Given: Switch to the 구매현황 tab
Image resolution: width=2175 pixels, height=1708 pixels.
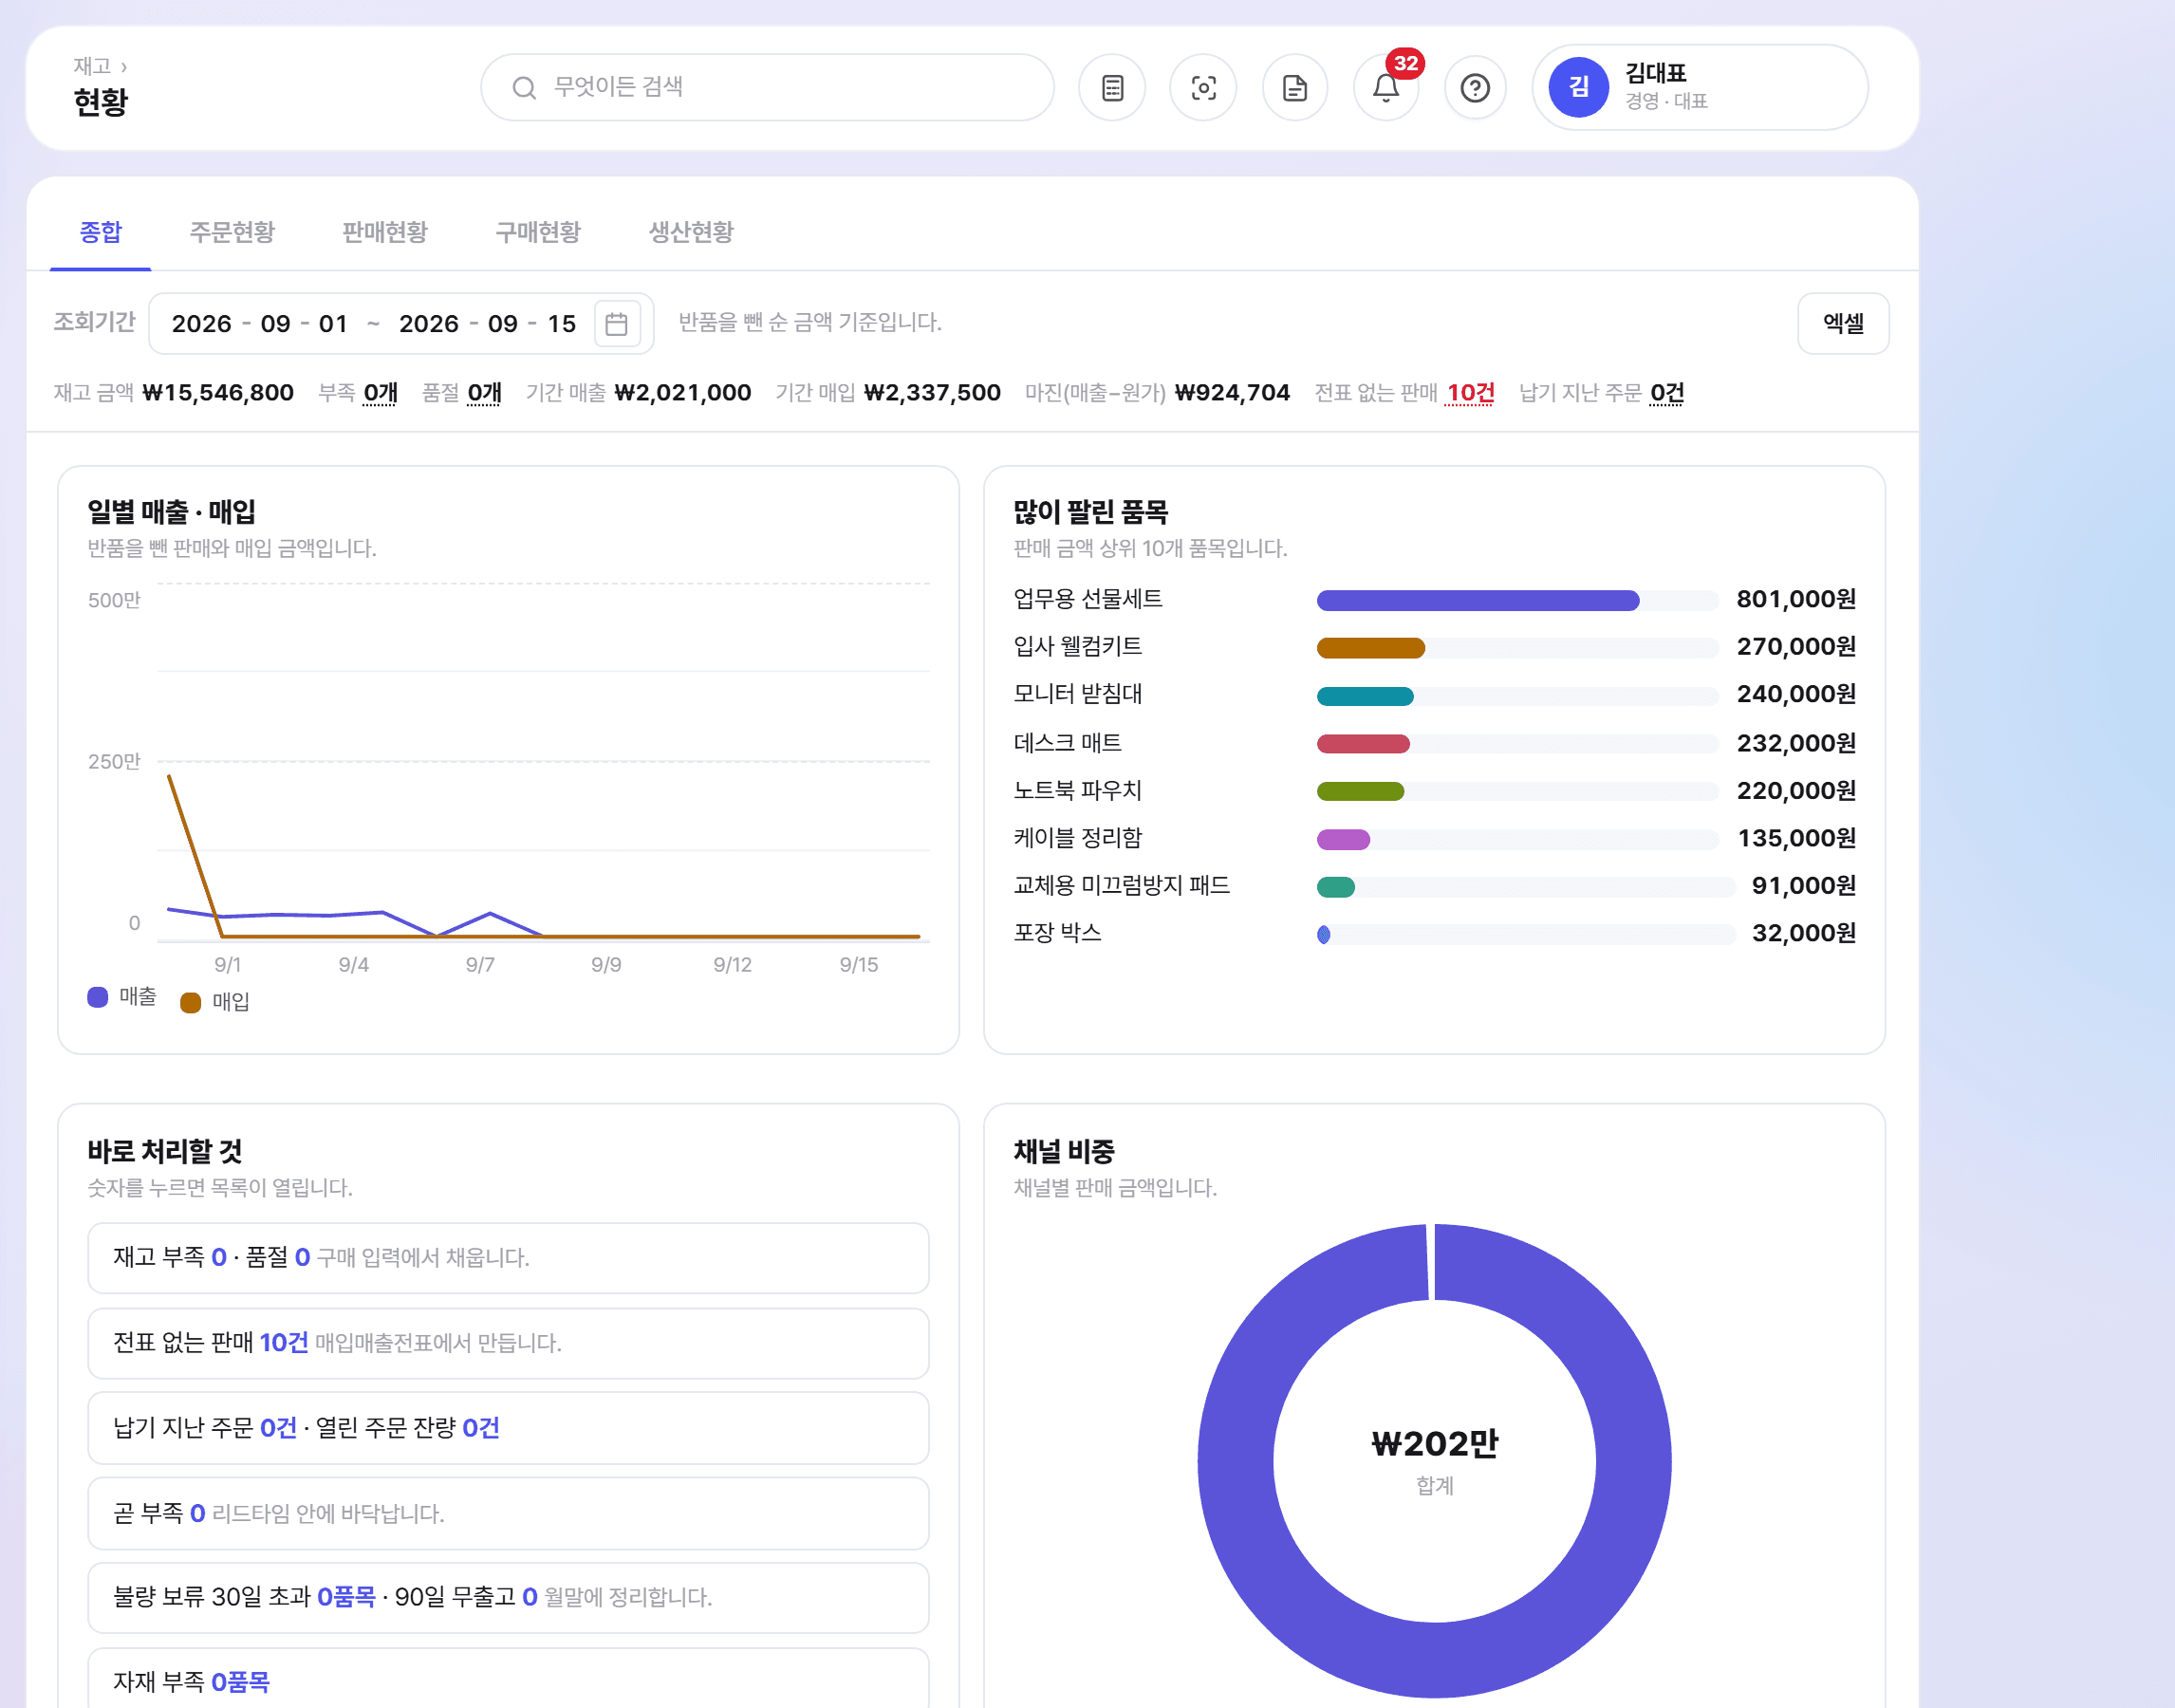Looking at the screenshot, I should click(x=538, y=232).
